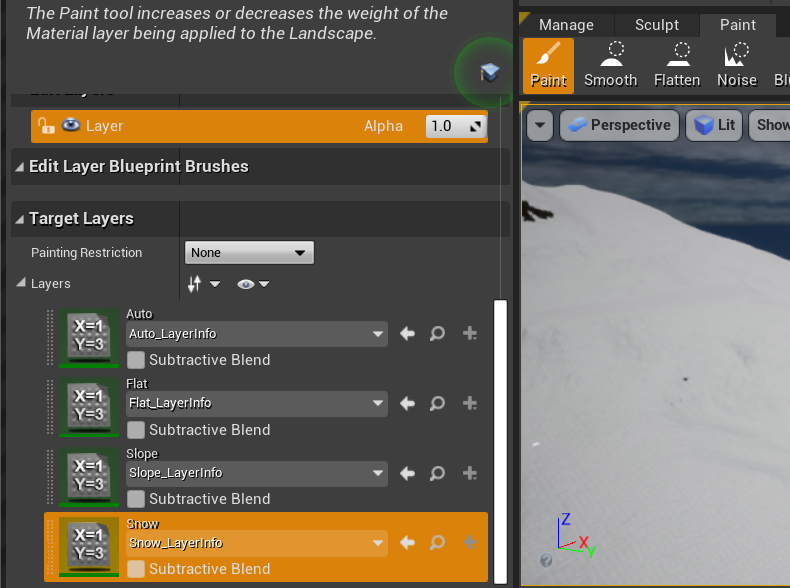Enable Subtractive Blend for Slope layer
The height and width of the screenshot is (588, 790).
136,499
